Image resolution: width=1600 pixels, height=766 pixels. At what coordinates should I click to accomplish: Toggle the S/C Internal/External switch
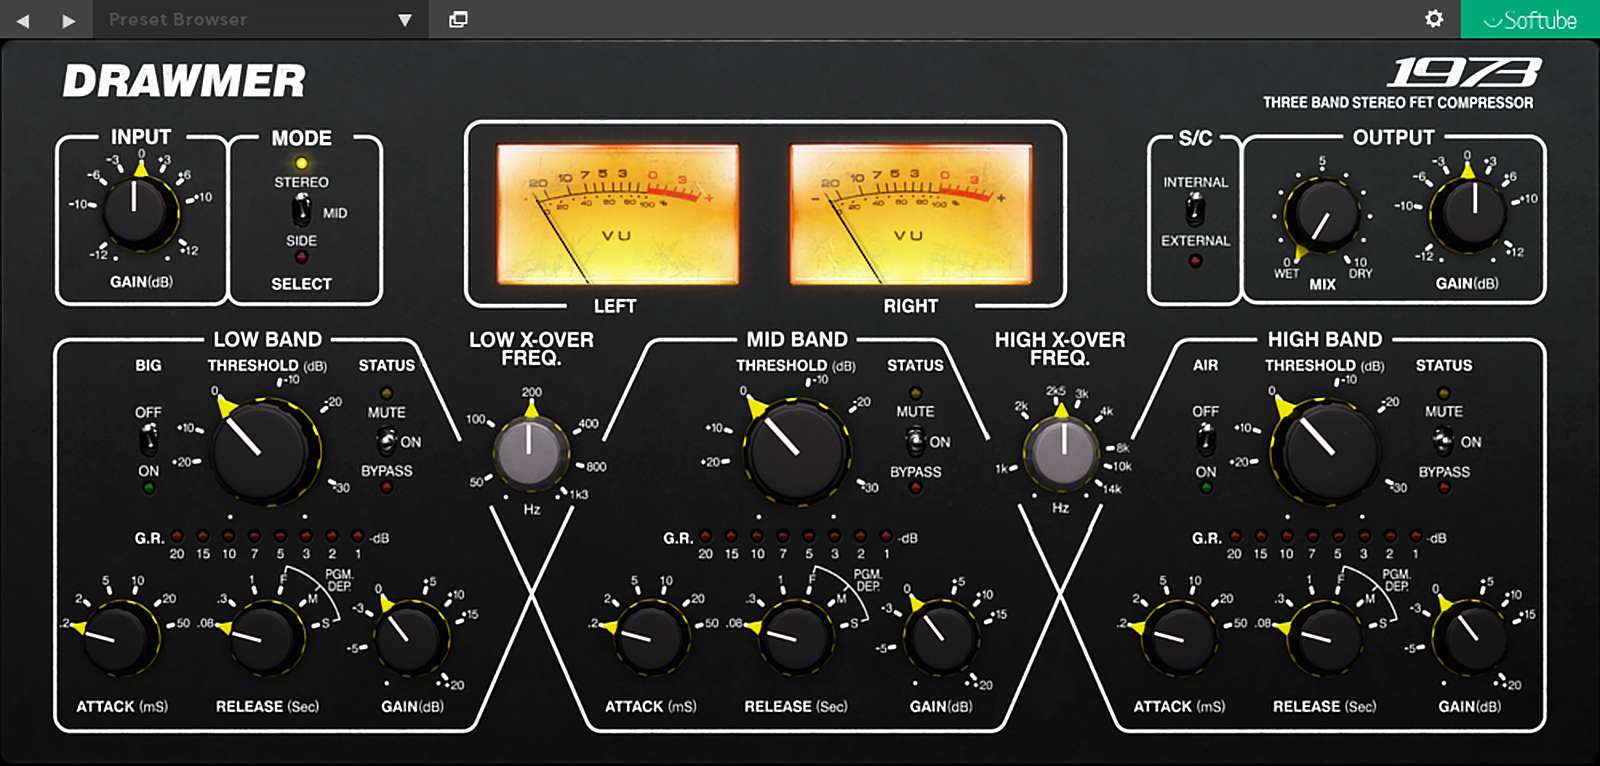pos(1194,211)
